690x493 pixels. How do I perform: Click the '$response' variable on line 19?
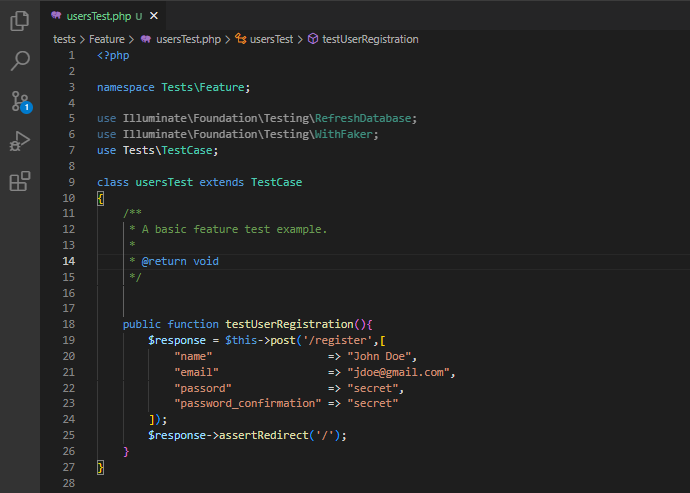pos(177,340)
